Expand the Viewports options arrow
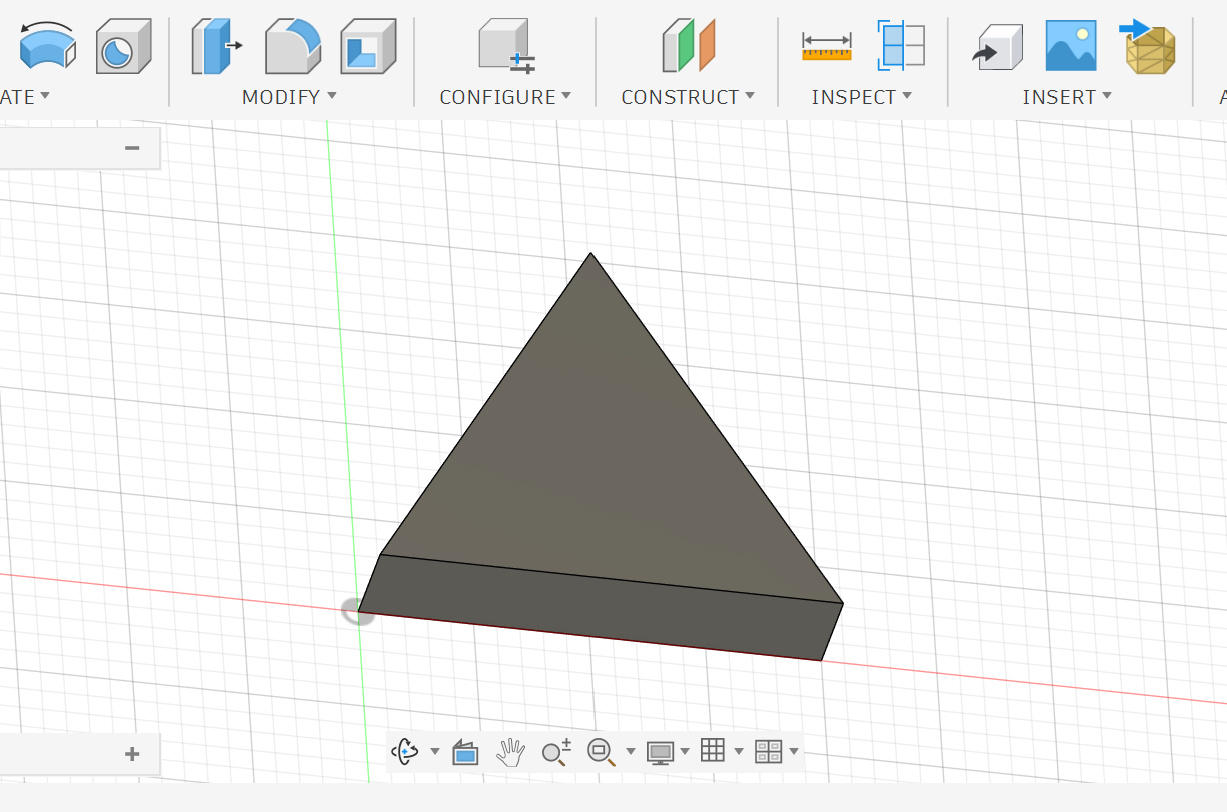Screen dimensions: 1227x812 point(794,752)
